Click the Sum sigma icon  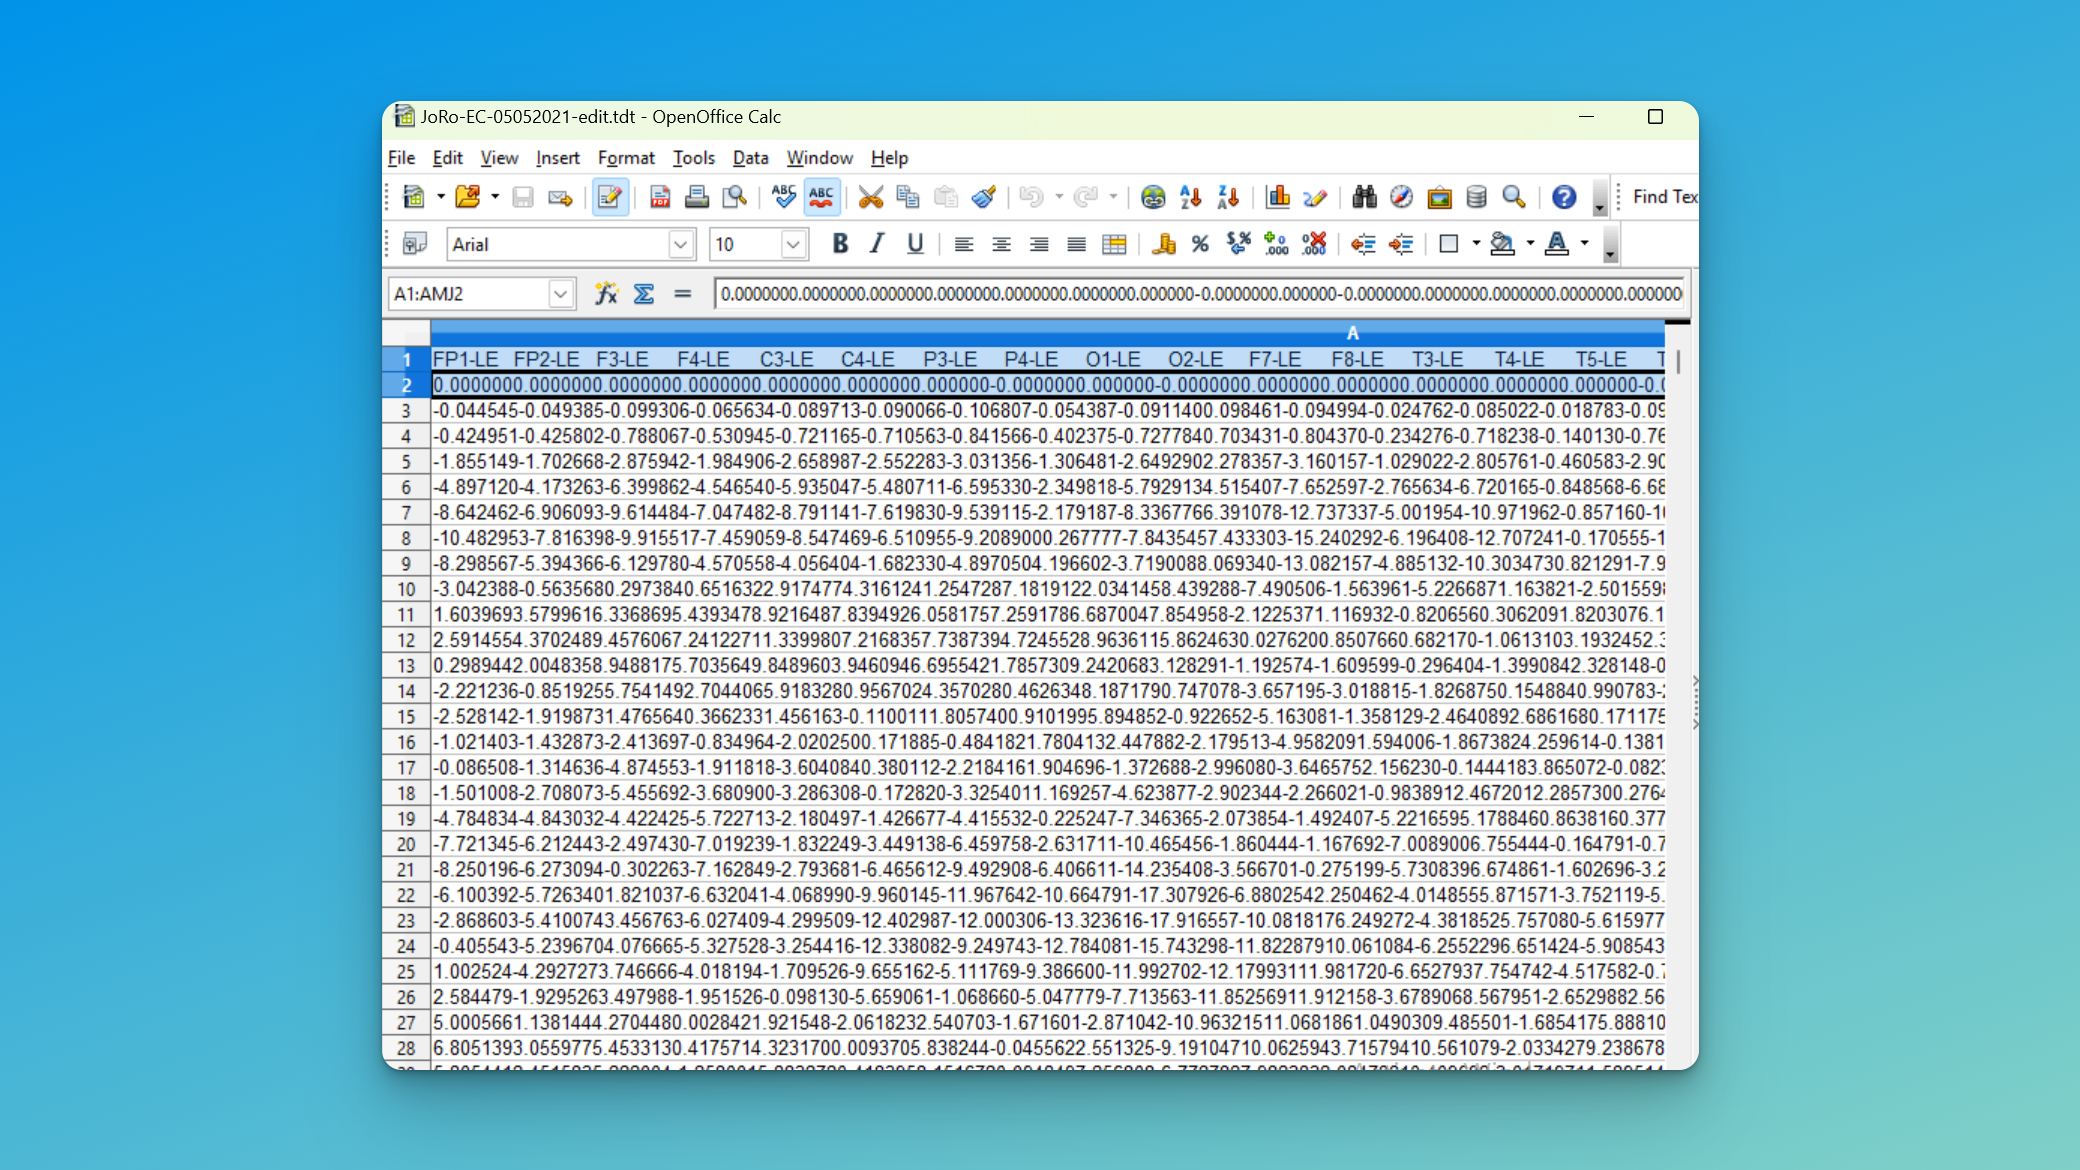click(x=644, y=294)
